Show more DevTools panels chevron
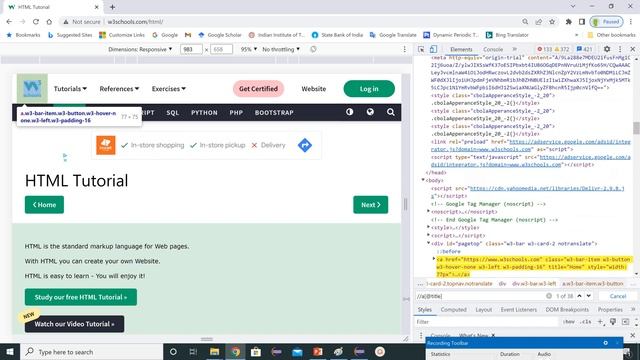 coord(514,49)
